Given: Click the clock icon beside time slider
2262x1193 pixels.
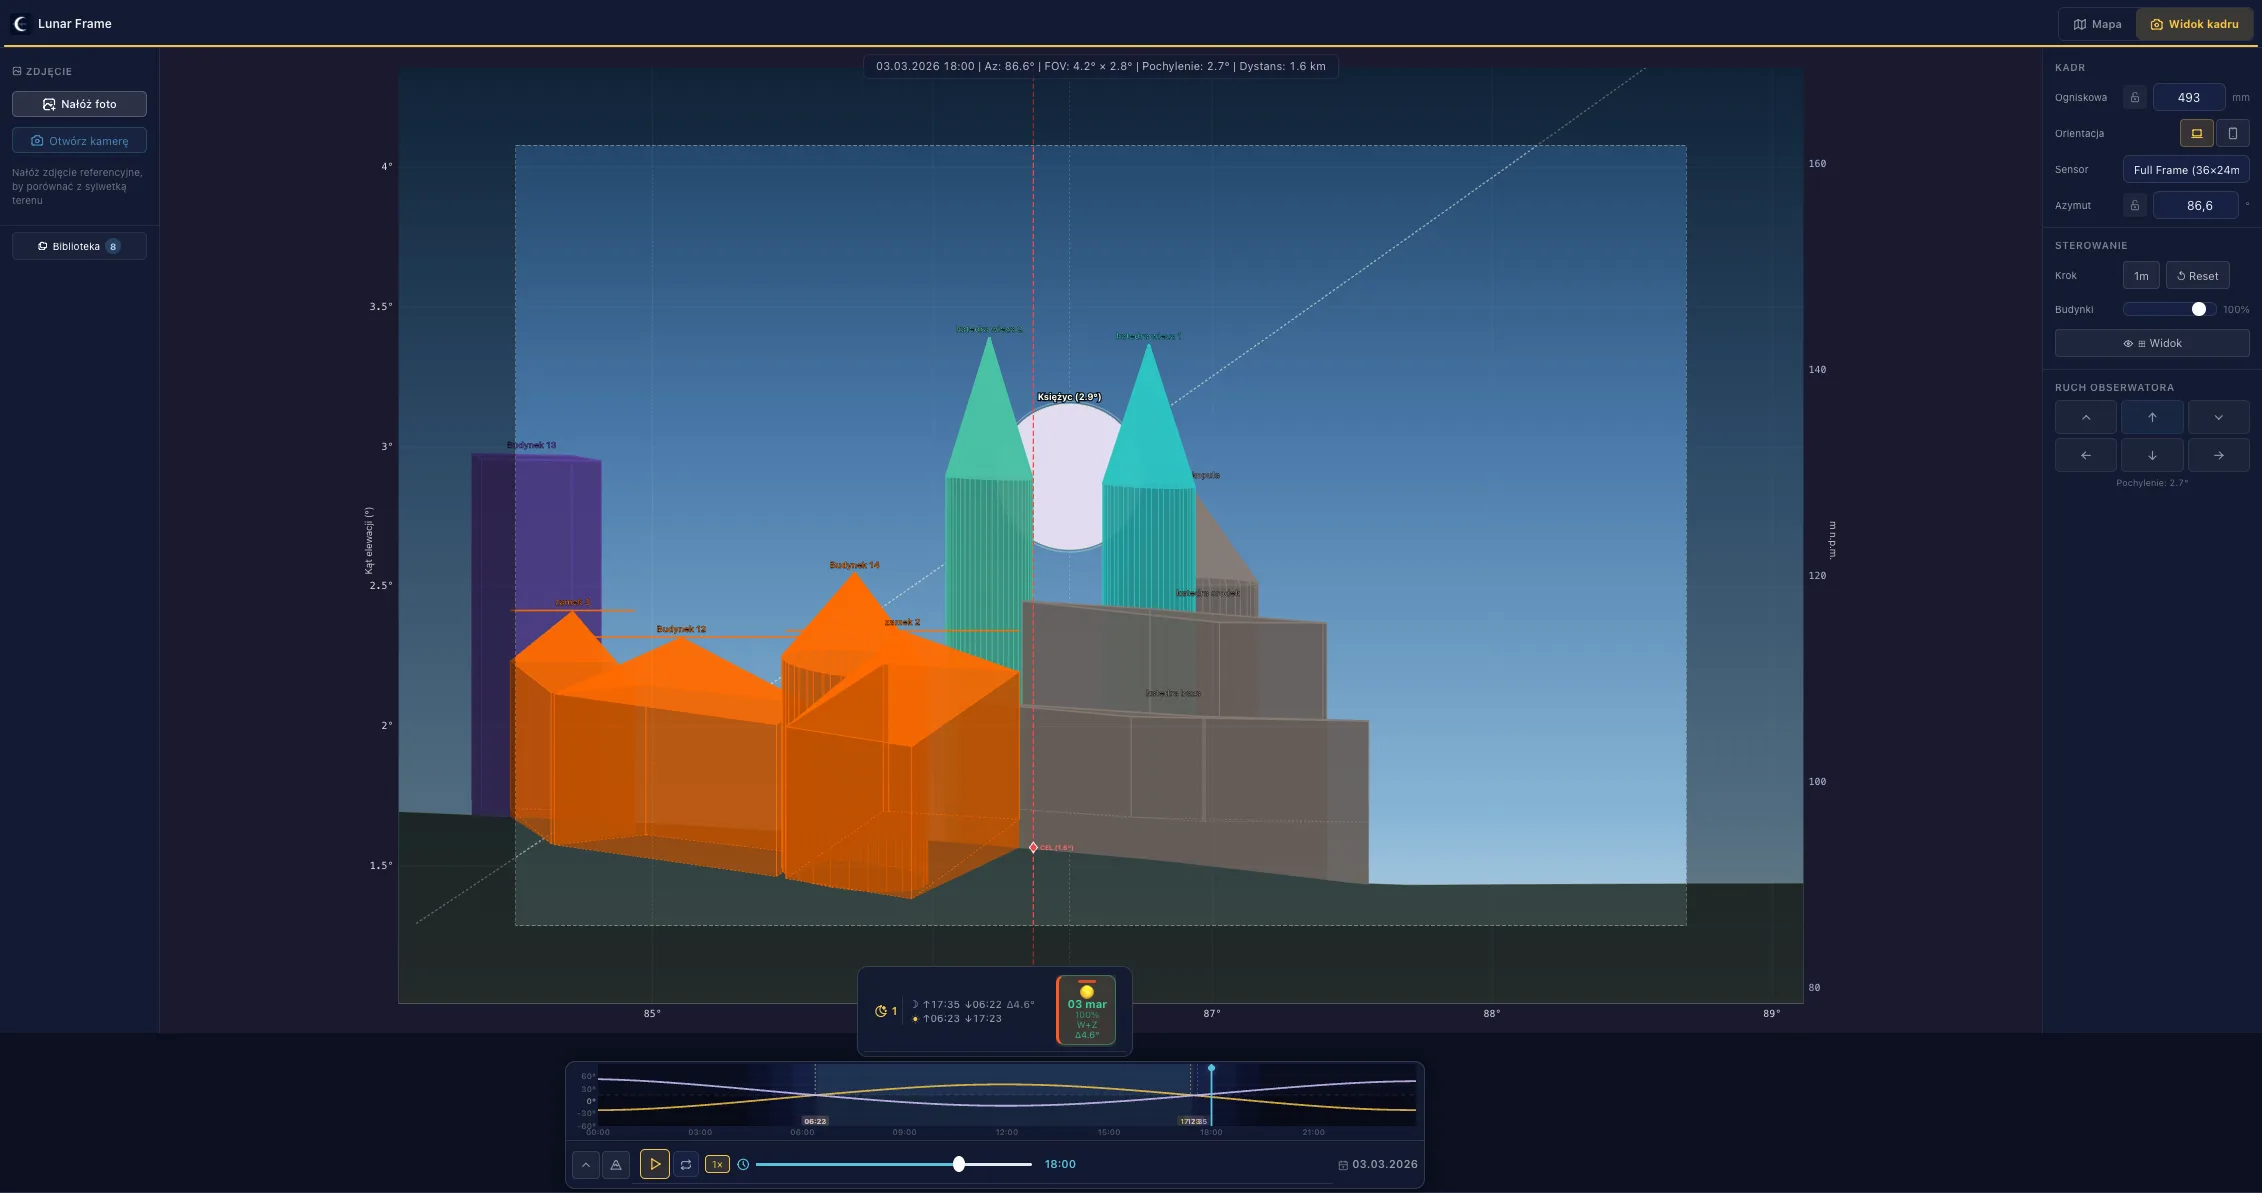Looking at the screenshot, I should (743, 1164).
